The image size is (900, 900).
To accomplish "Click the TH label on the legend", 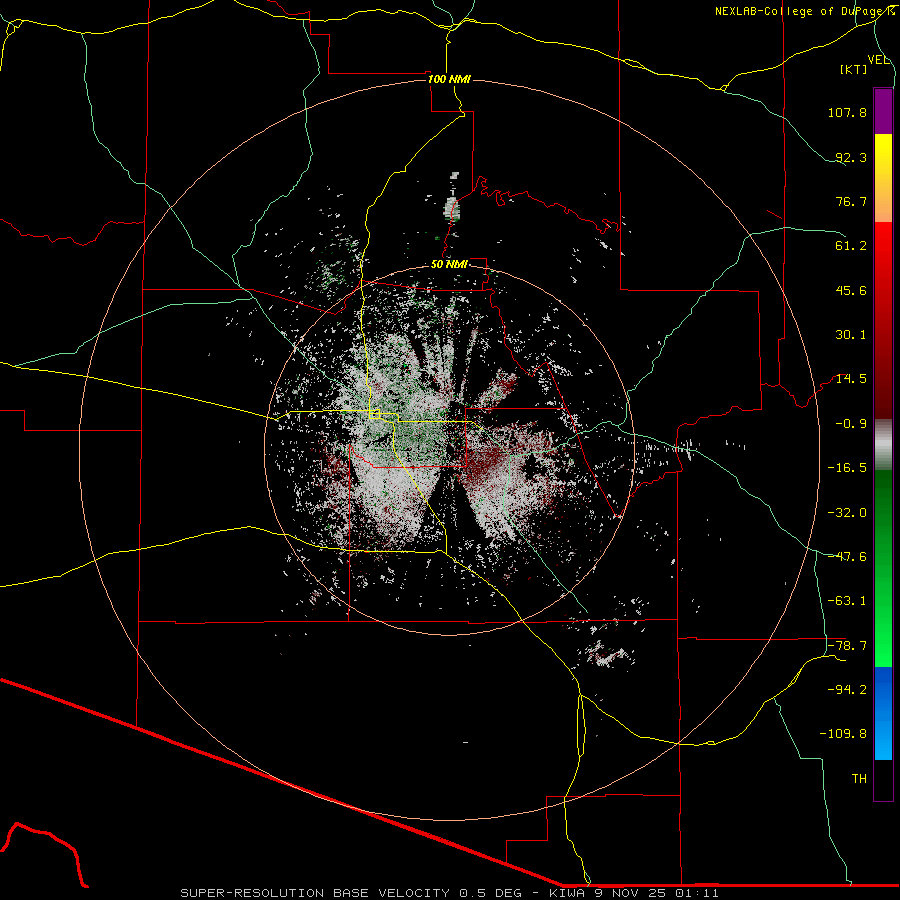I will [859, 779].
